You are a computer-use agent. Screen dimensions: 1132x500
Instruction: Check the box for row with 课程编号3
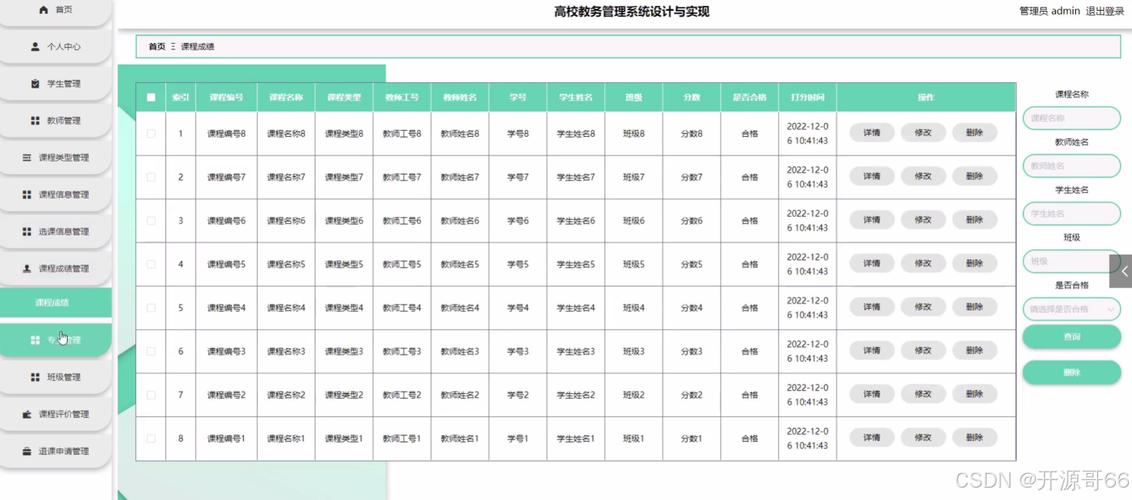151,351
